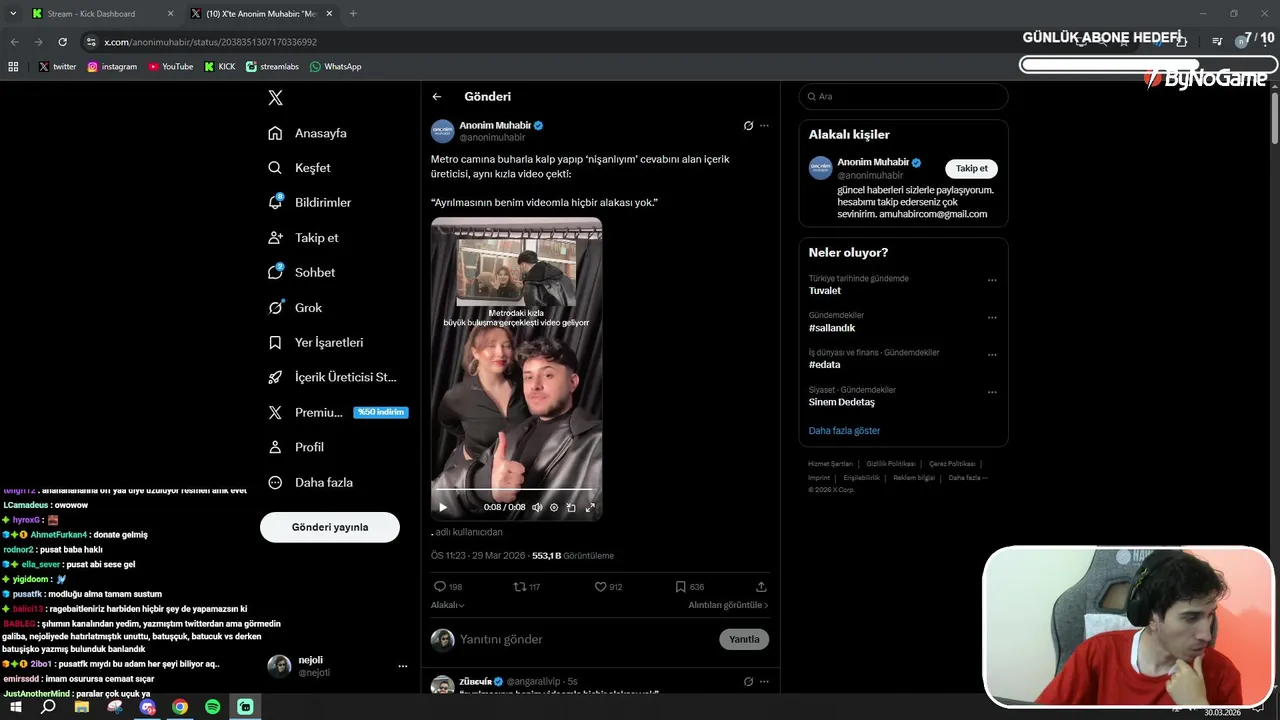Click the X logo in sidebar

click(x=276, y=97)
